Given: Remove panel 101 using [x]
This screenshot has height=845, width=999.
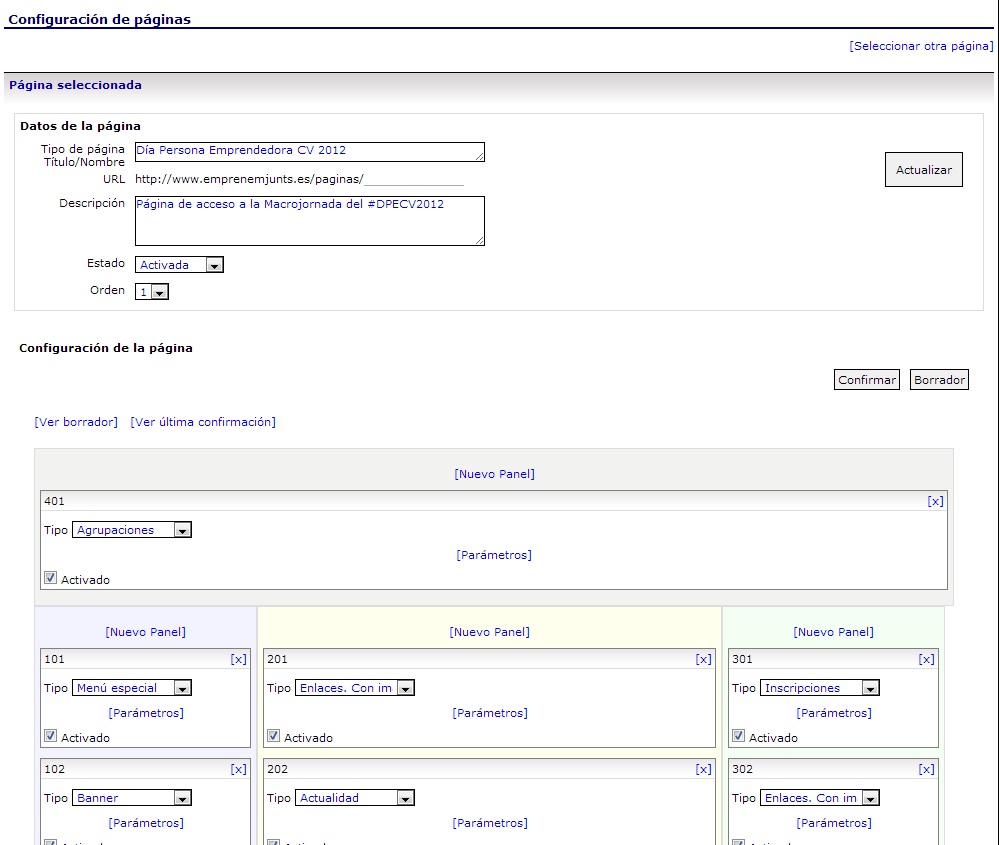Looking at the screenshot, I should coord(238,659).
